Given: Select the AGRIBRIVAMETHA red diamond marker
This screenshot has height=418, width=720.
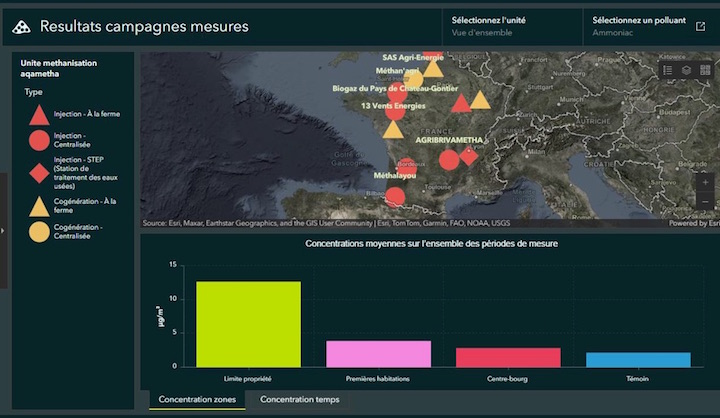Looking at the screenshot, I should pyautogui.click(x=468, y=156).
